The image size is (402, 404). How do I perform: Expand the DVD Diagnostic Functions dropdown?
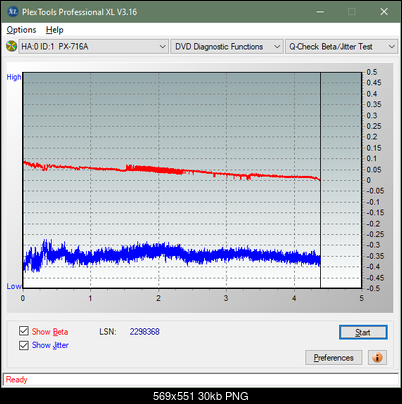(x=227, y=47)
